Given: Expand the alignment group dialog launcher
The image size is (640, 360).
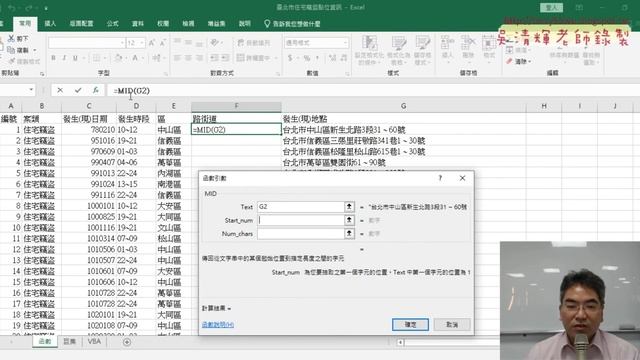Looking at the screenshot, I should pyautogui.click(x=278, y=74).
